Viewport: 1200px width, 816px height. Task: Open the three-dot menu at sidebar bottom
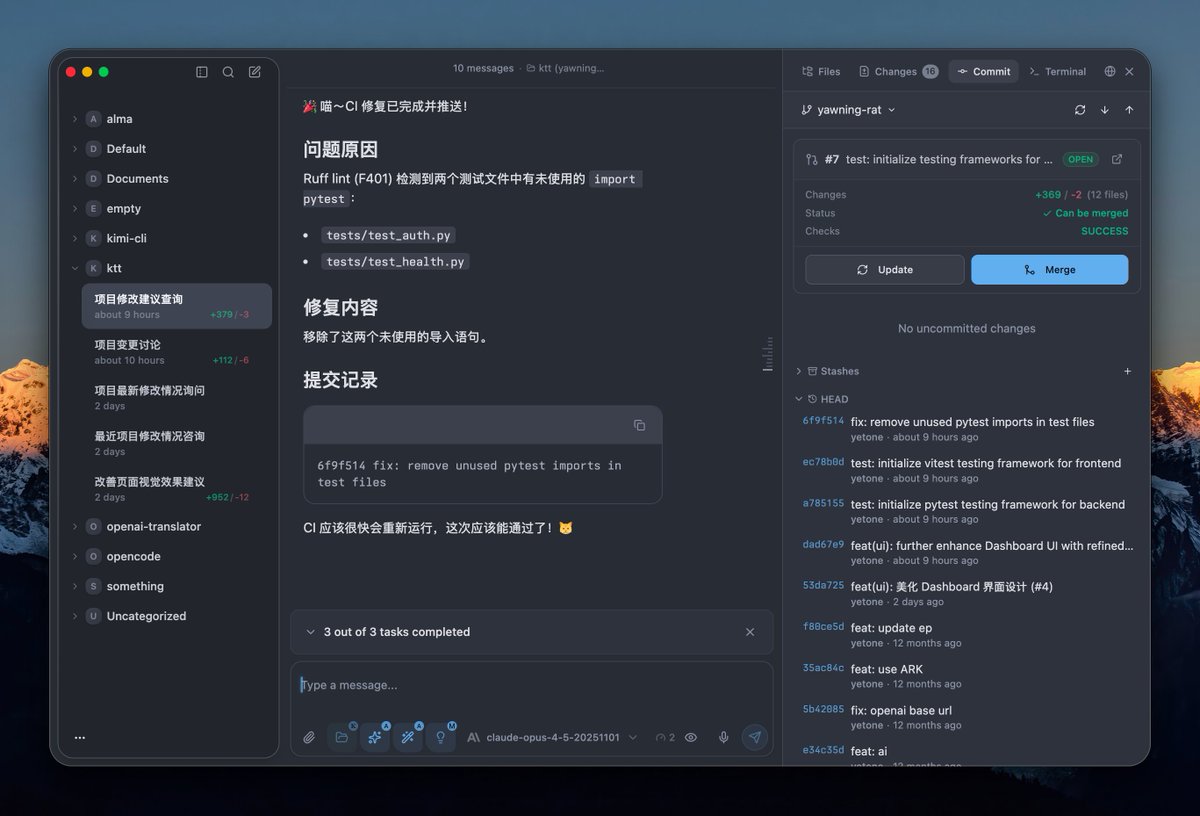tap(80, 737)
